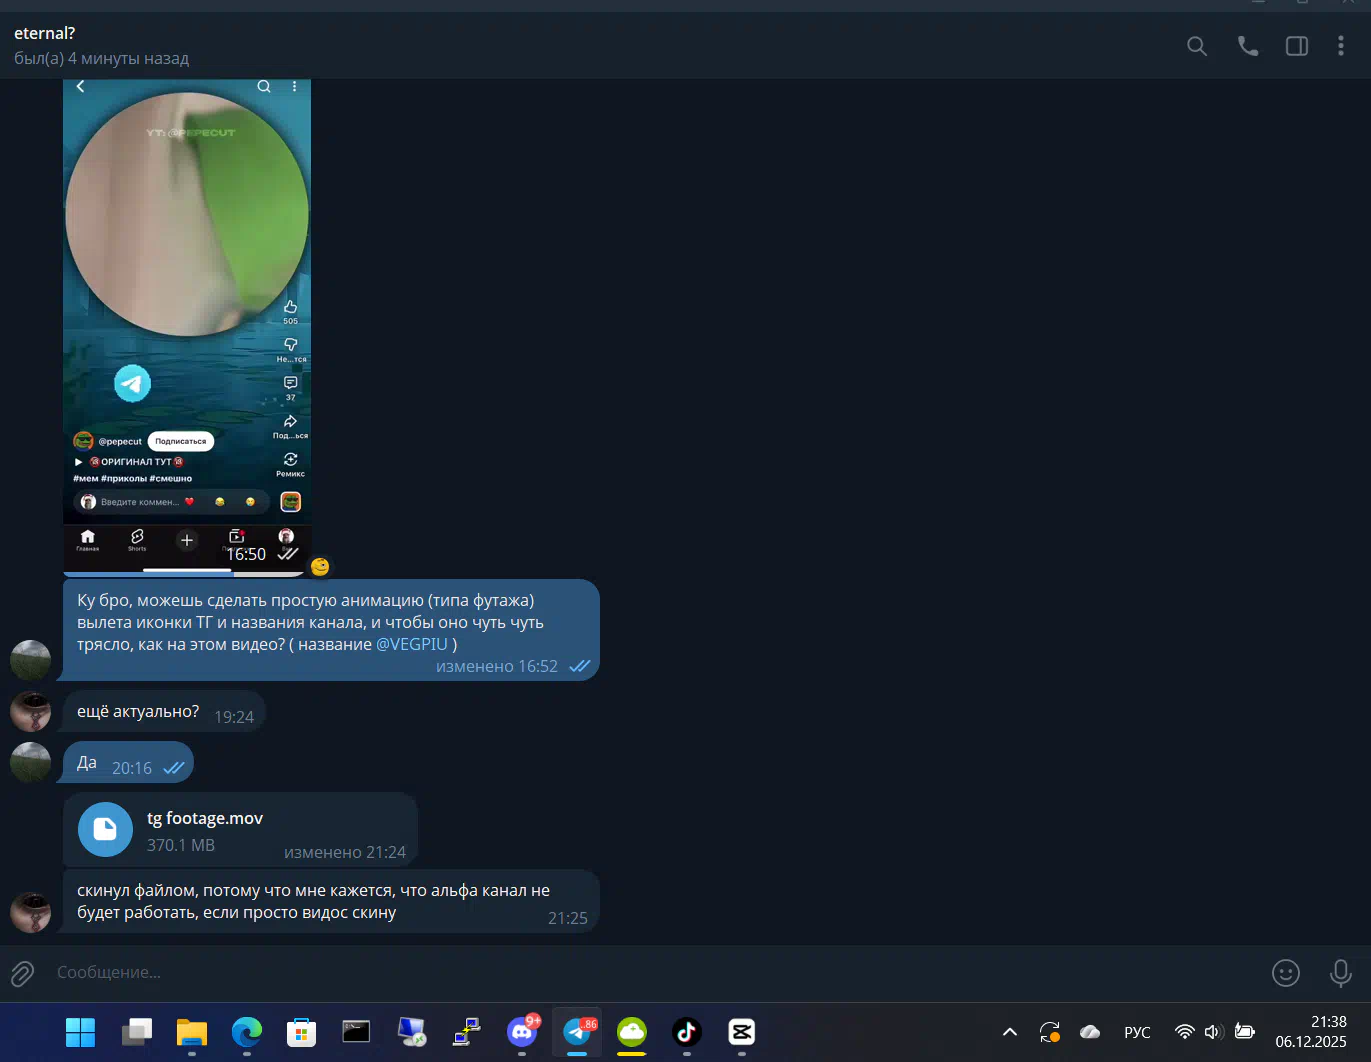
Task: Record a voice message with the microphone
Action: coord(1341,972)
